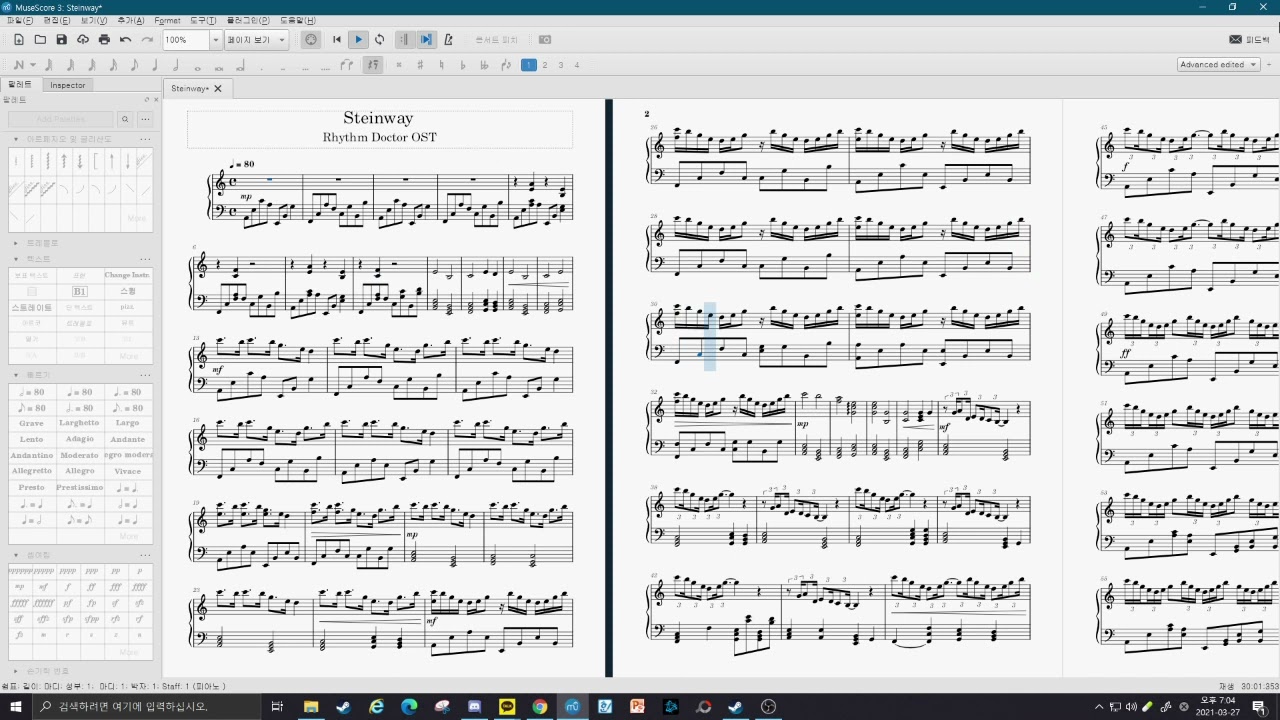Toggle play repeats button
Image resolution: width=1280 pixels, height=720 pixels.
point(404,40)
